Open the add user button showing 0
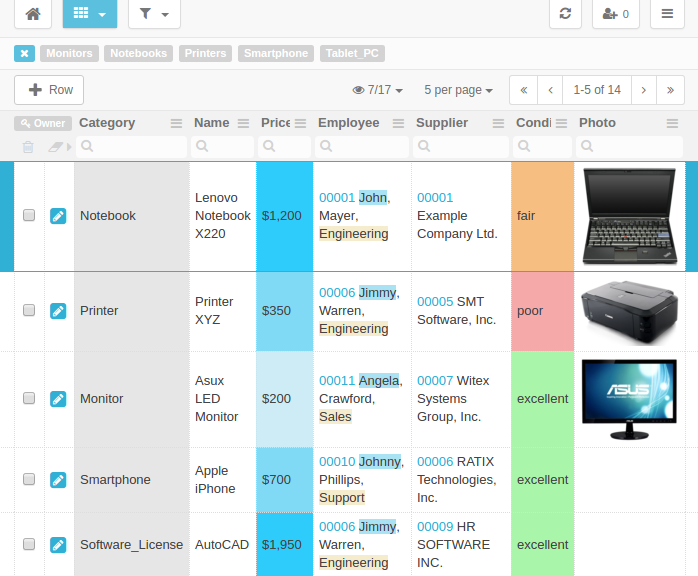The width and height of the screenshot is (698, 576). click(x=616, y=14)
